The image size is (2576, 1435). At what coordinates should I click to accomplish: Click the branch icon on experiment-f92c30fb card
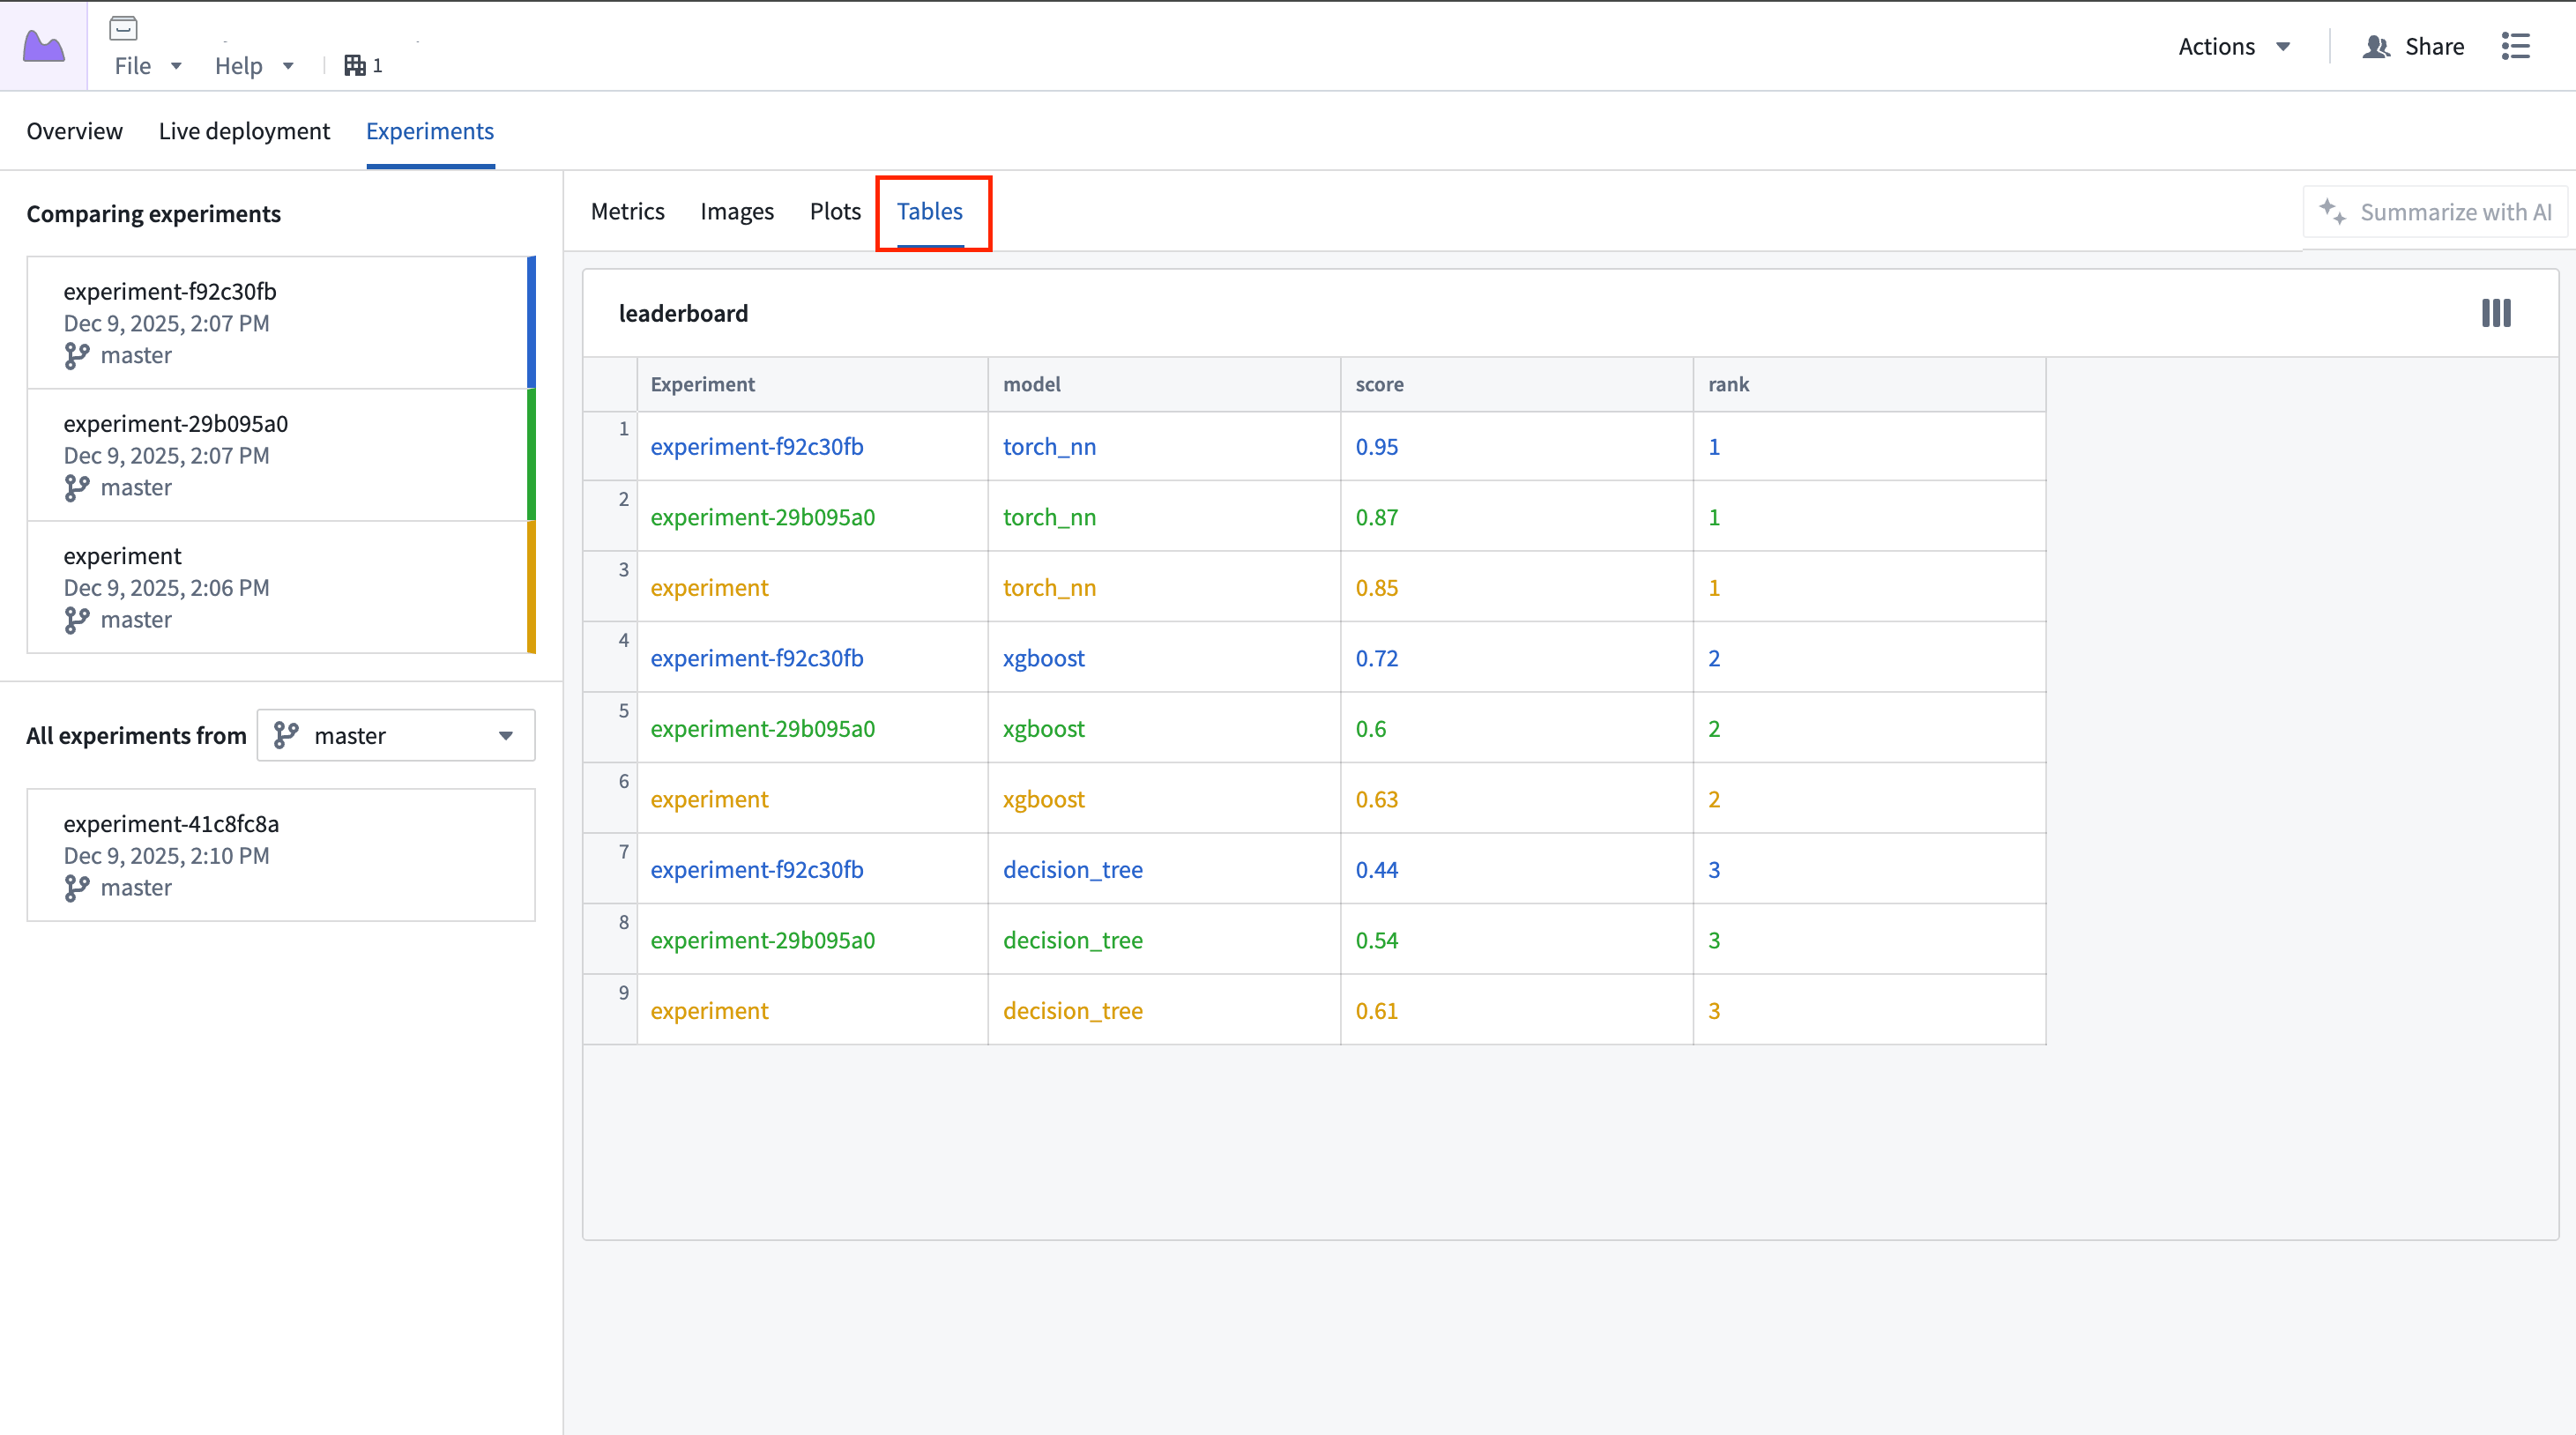tap(77, 355)
